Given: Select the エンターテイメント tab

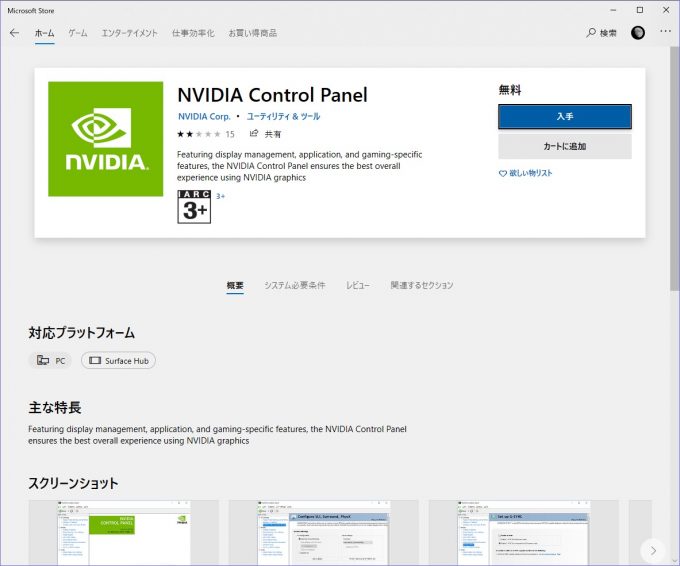Looking at the screenshot, I should click(x=129, y=33).
